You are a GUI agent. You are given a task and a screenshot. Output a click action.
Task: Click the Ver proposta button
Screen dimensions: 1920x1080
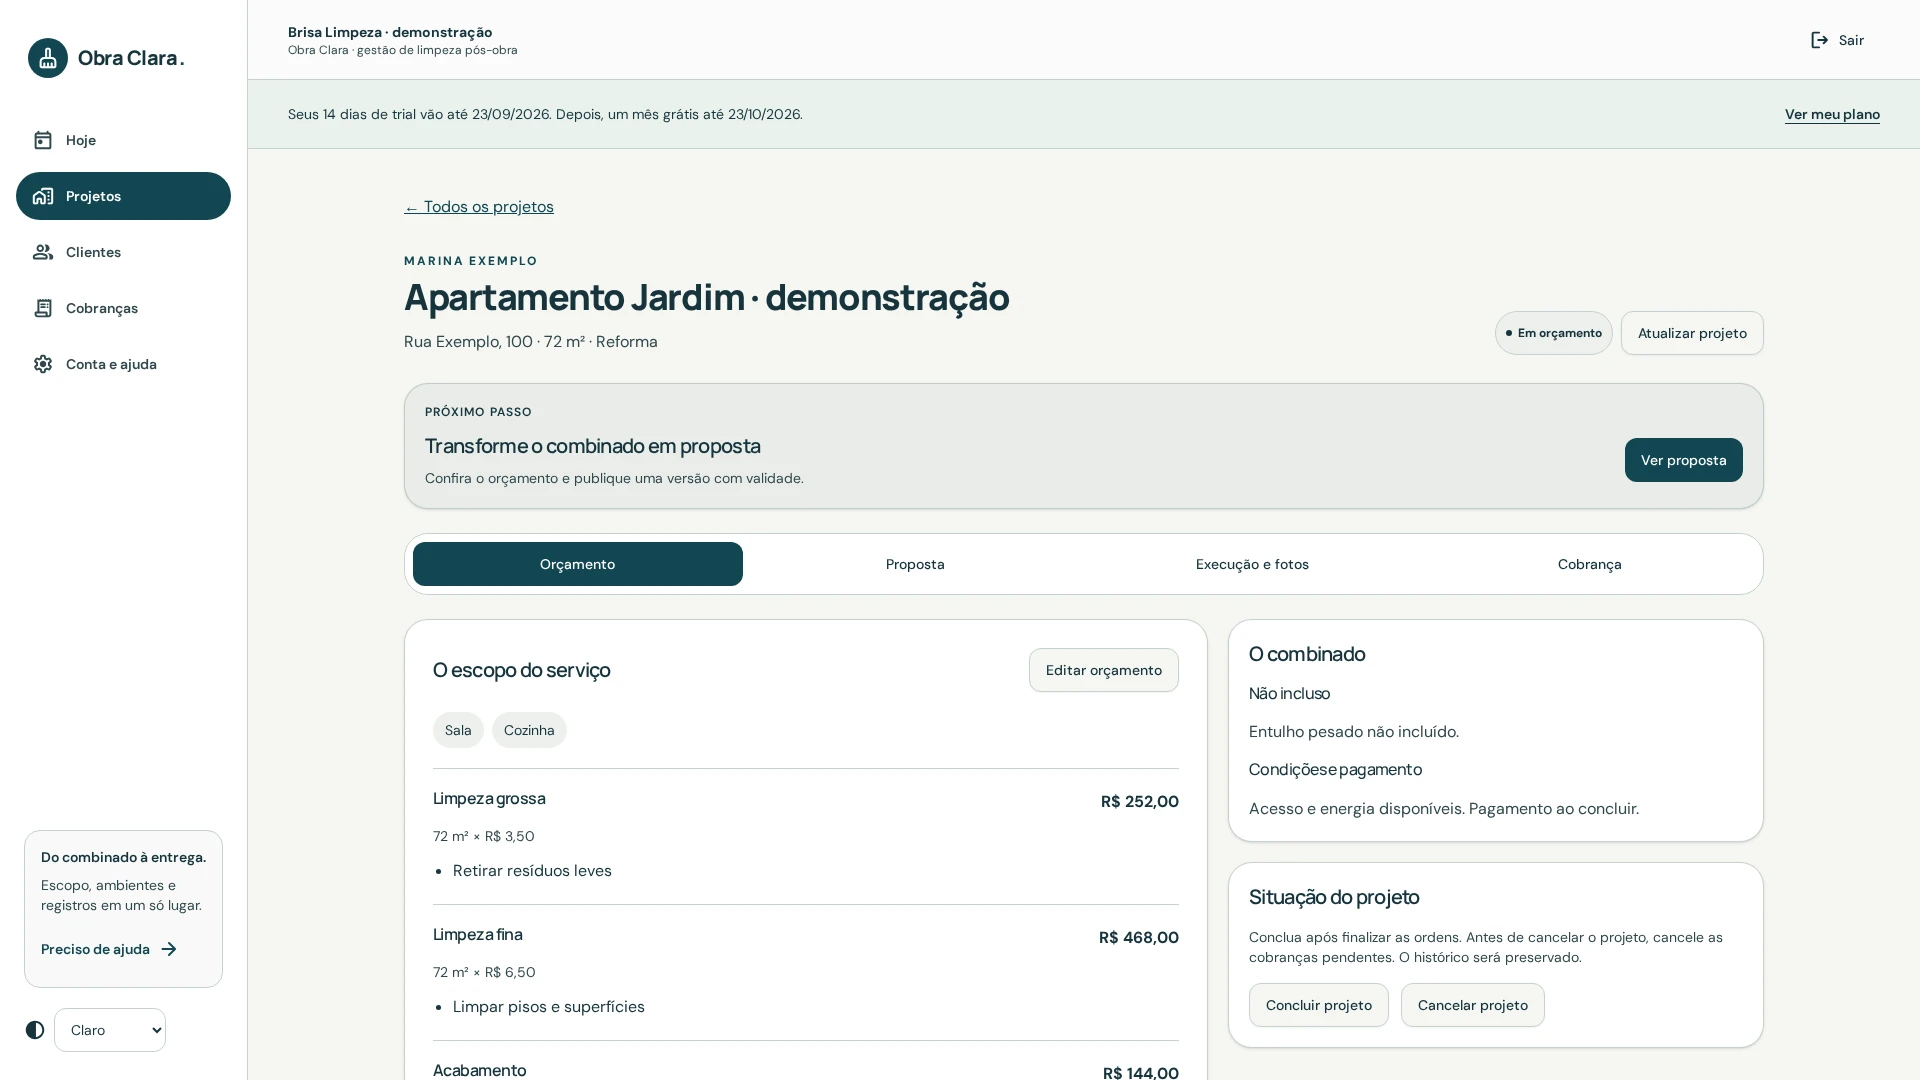pos(1684,460)
